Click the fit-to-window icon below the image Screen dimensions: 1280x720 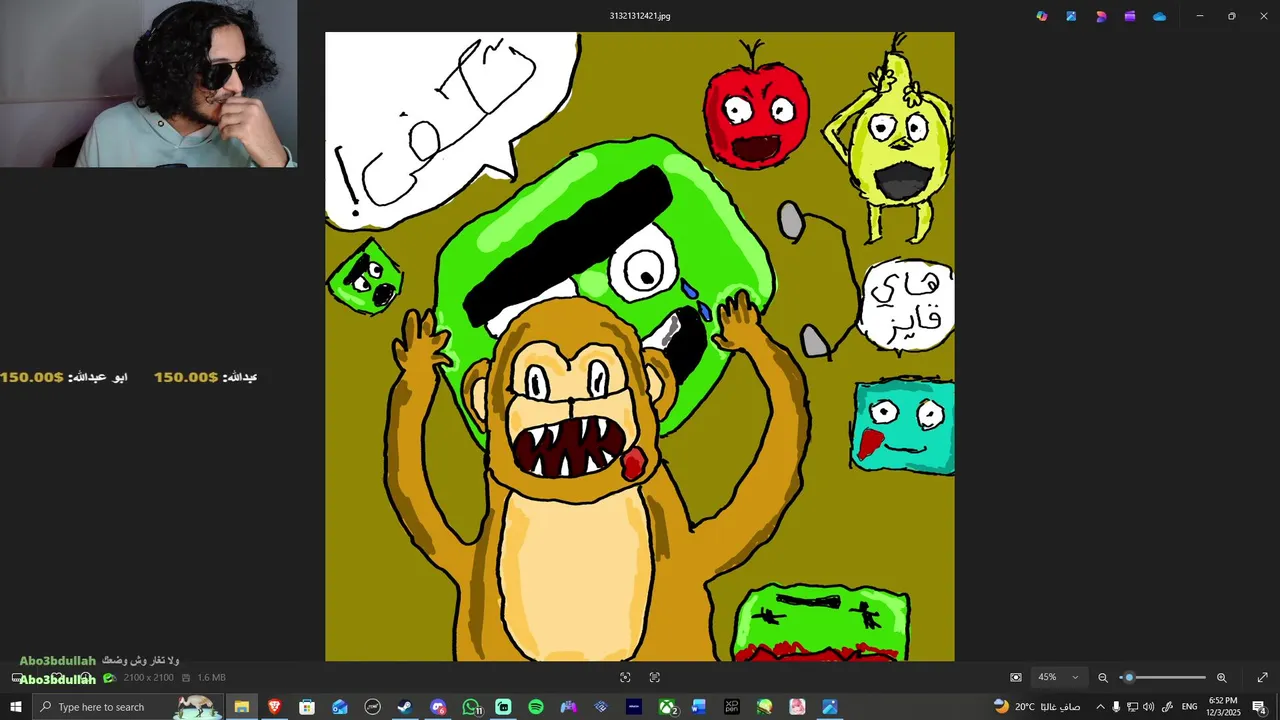point(625,677)
